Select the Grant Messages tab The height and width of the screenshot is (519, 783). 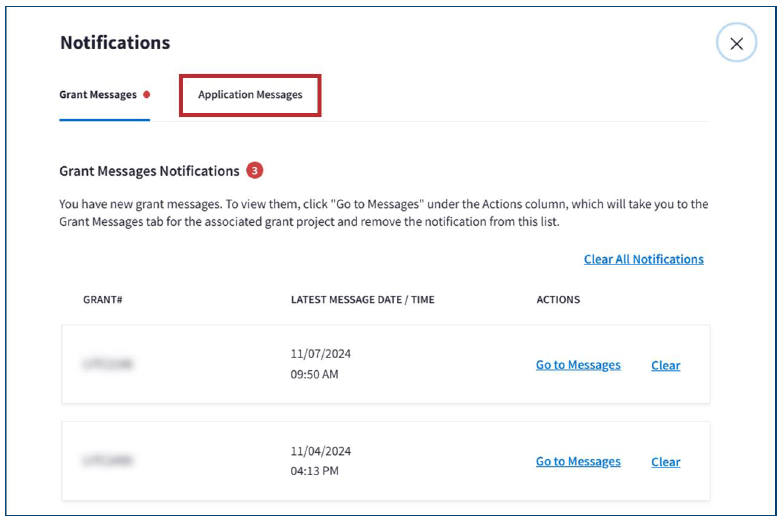coord(98,95)
